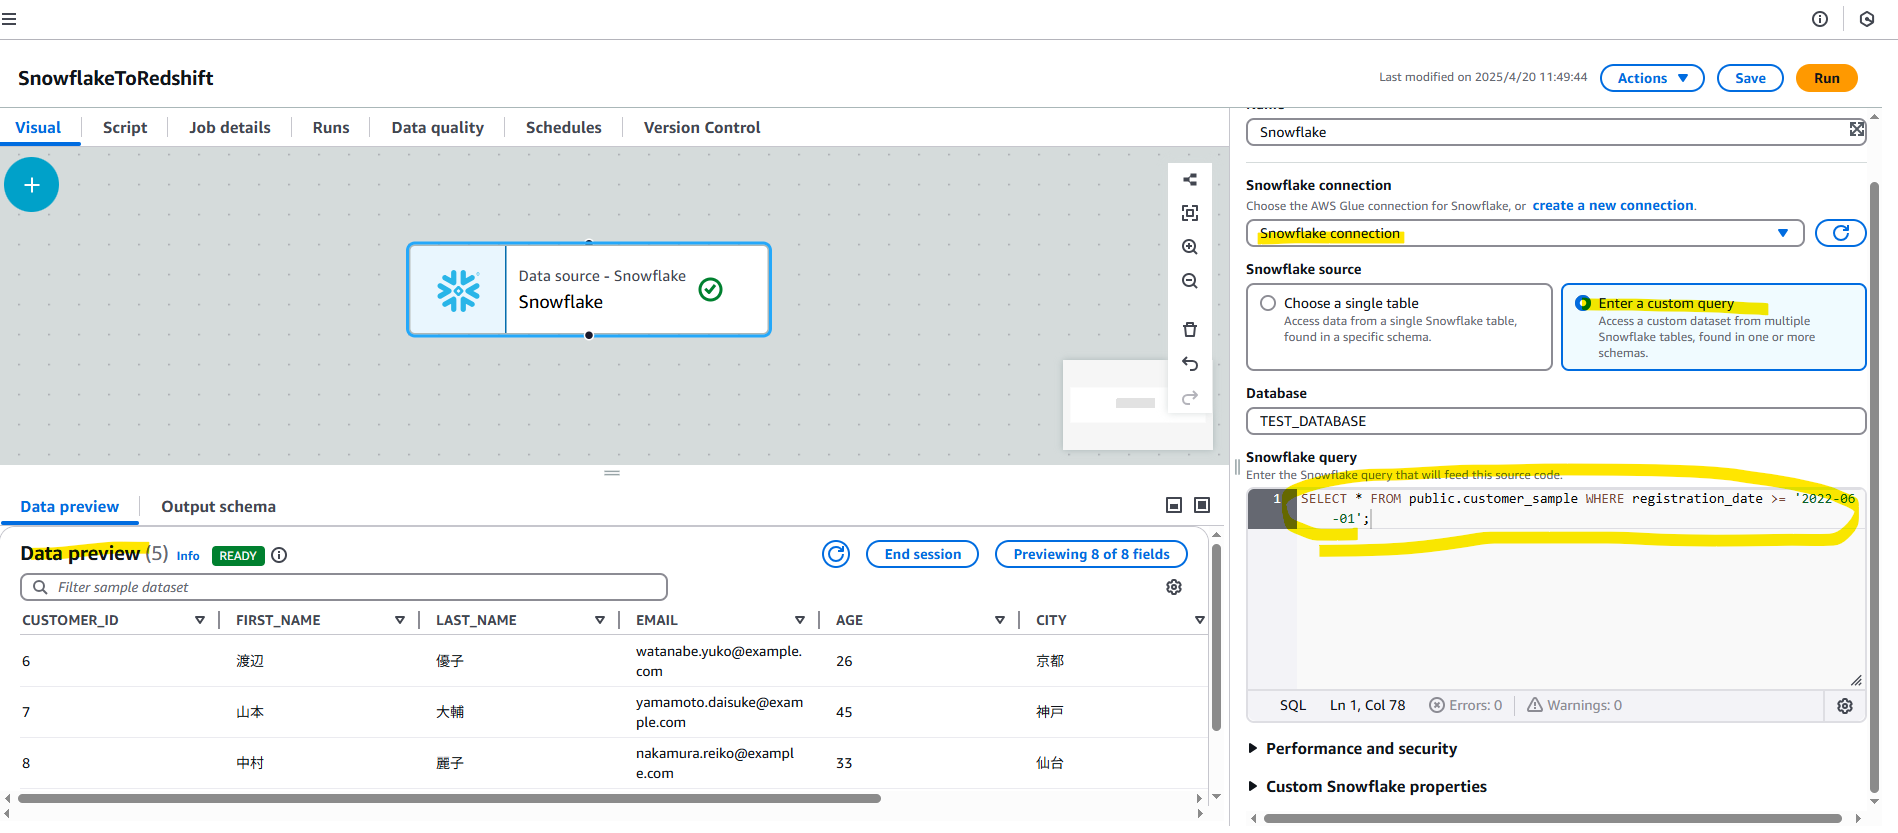The width and height of the screenshot is (1898, 833).
Task: Zoom out on the canvas
Action: pyautogui.click(x=1190, y=281)
